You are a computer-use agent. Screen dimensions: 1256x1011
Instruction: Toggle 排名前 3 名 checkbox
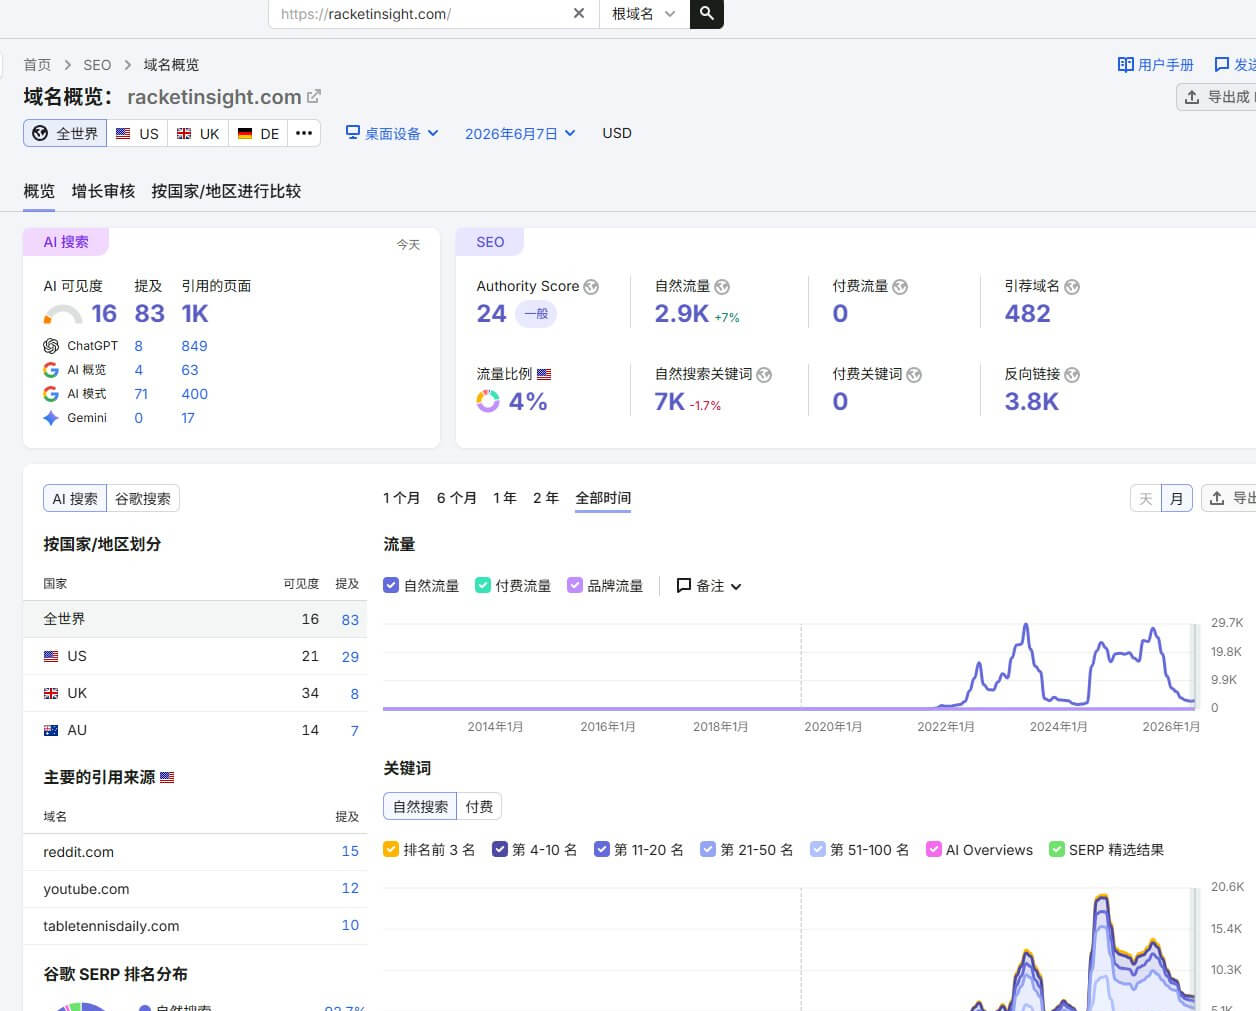point(391,849)
